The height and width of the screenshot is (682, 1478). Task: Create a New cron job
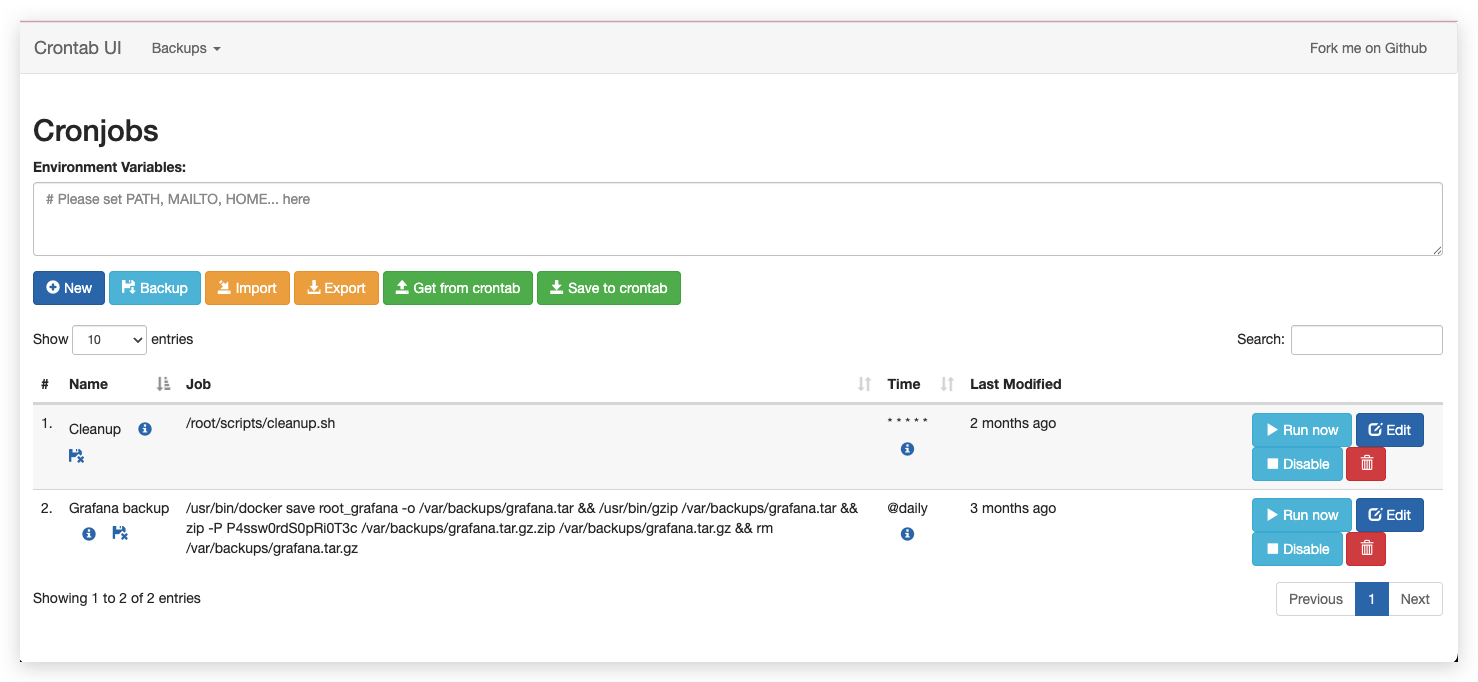coord(69,288)
